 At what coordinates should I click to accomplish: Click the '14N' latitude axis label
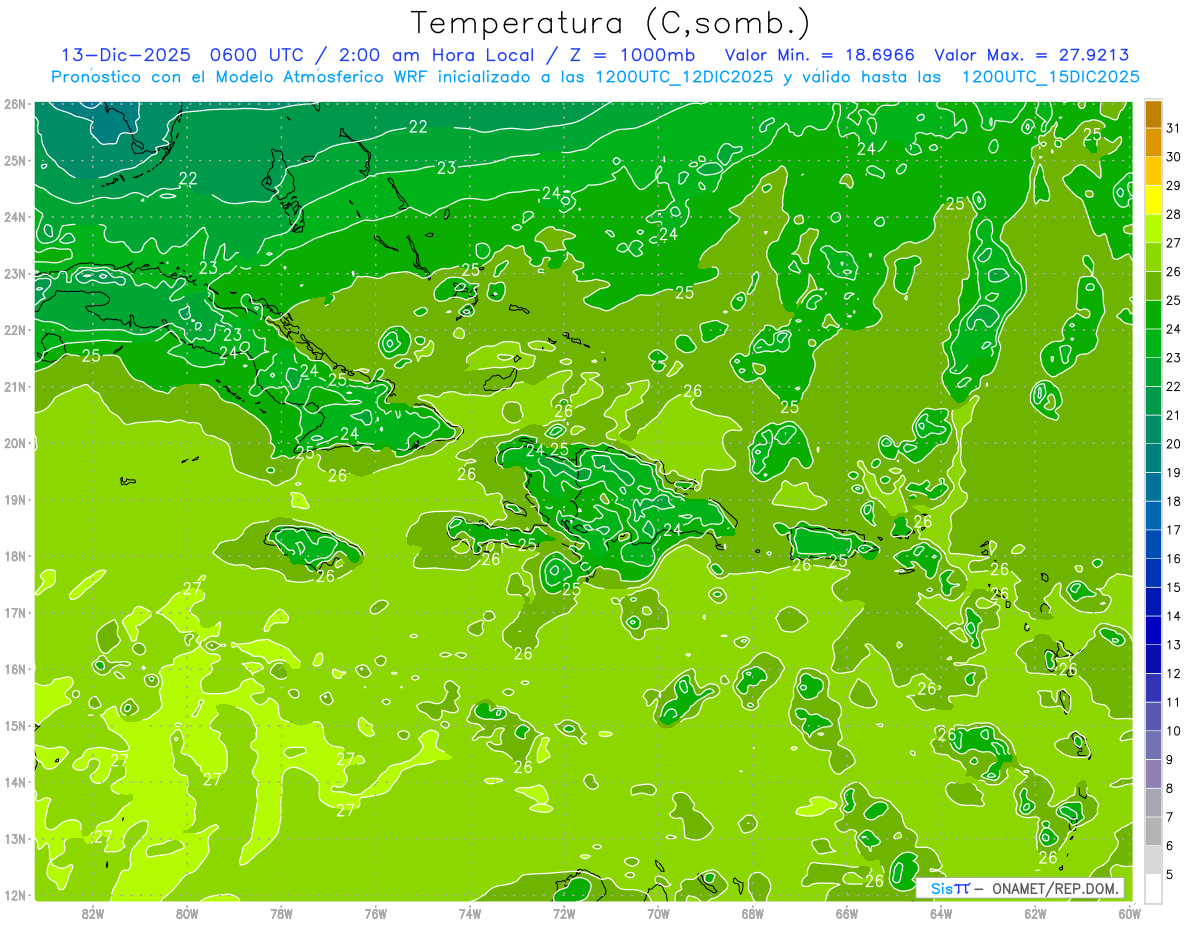click(14, 782)
